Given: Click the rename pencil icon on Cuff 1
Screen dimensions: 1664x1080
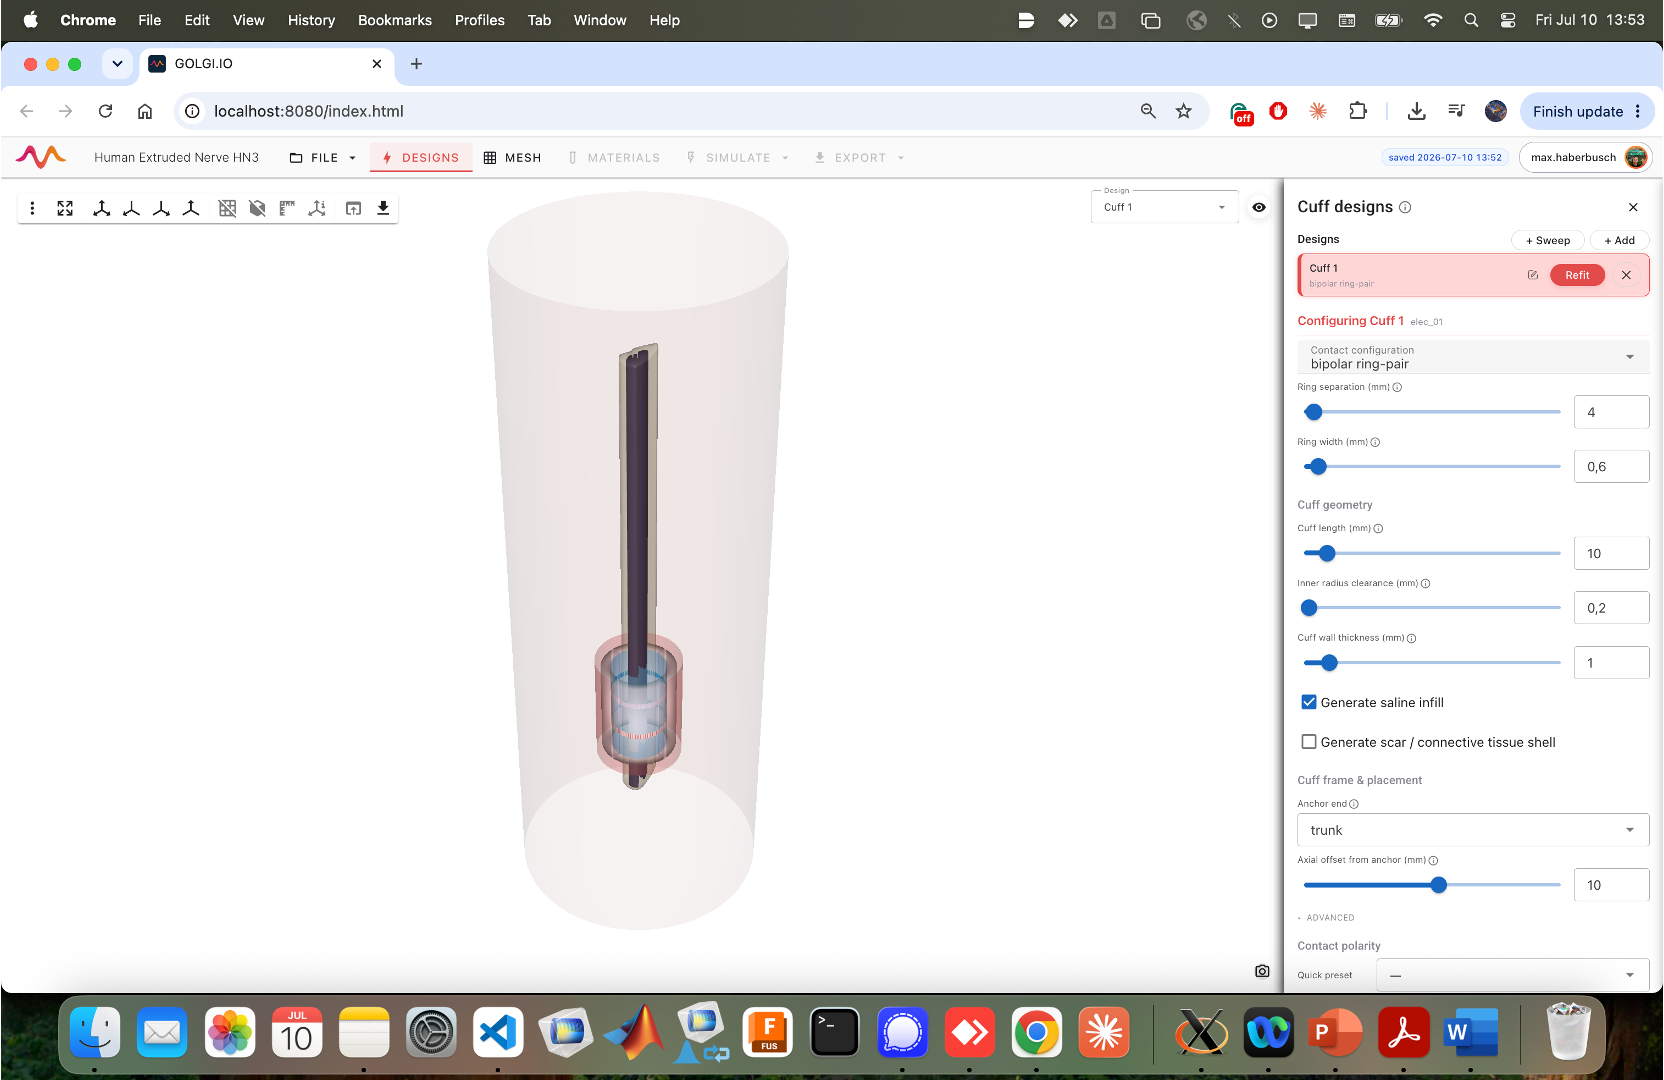Looking at the screenshot, I should [1533, 275].
